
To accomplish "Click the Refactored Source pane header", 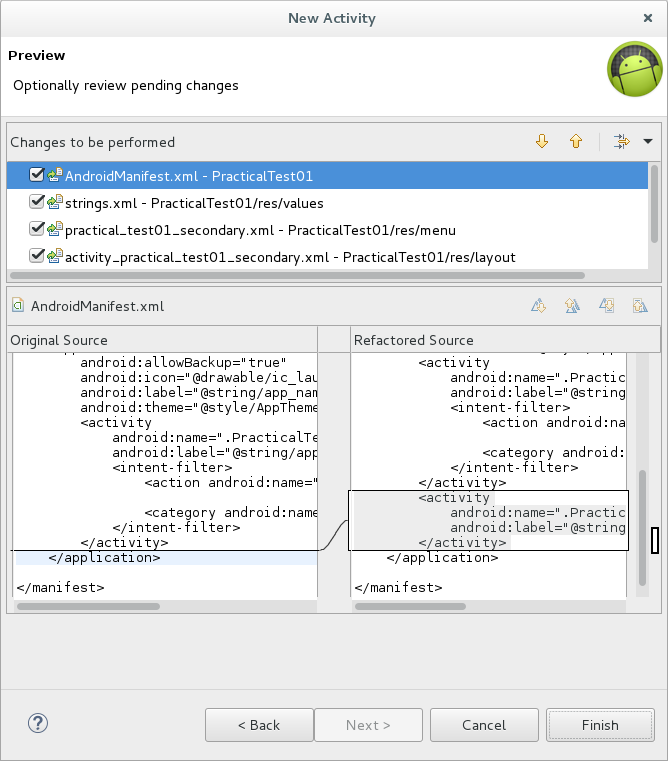I will (x=505, y=340).
